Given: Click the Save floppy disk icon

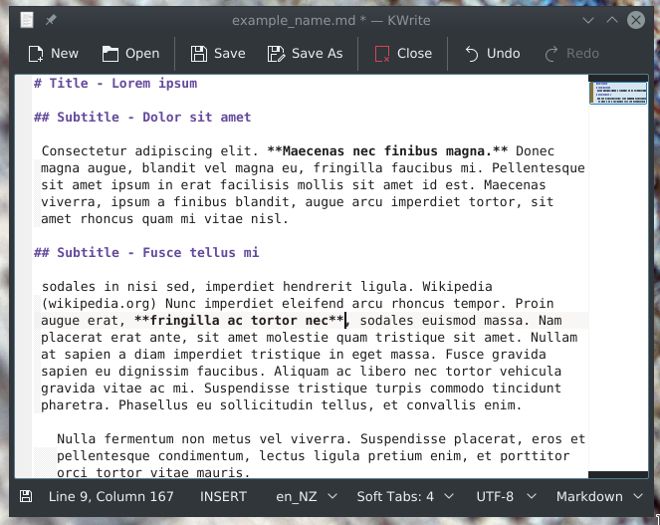Looking at the screenshot, I should (199, 54).
